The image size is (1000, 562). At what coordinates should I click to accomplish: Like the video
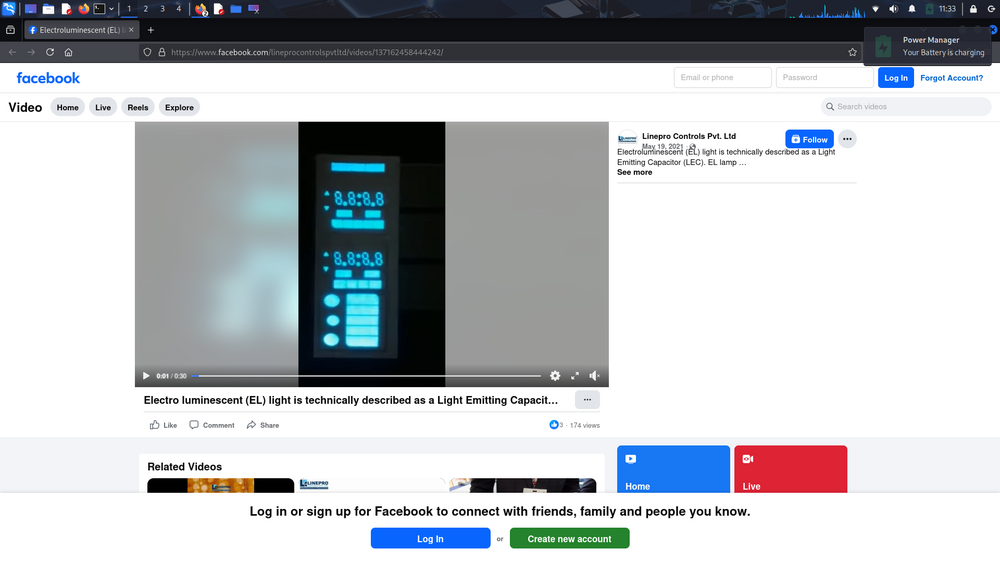pos(163,425)
